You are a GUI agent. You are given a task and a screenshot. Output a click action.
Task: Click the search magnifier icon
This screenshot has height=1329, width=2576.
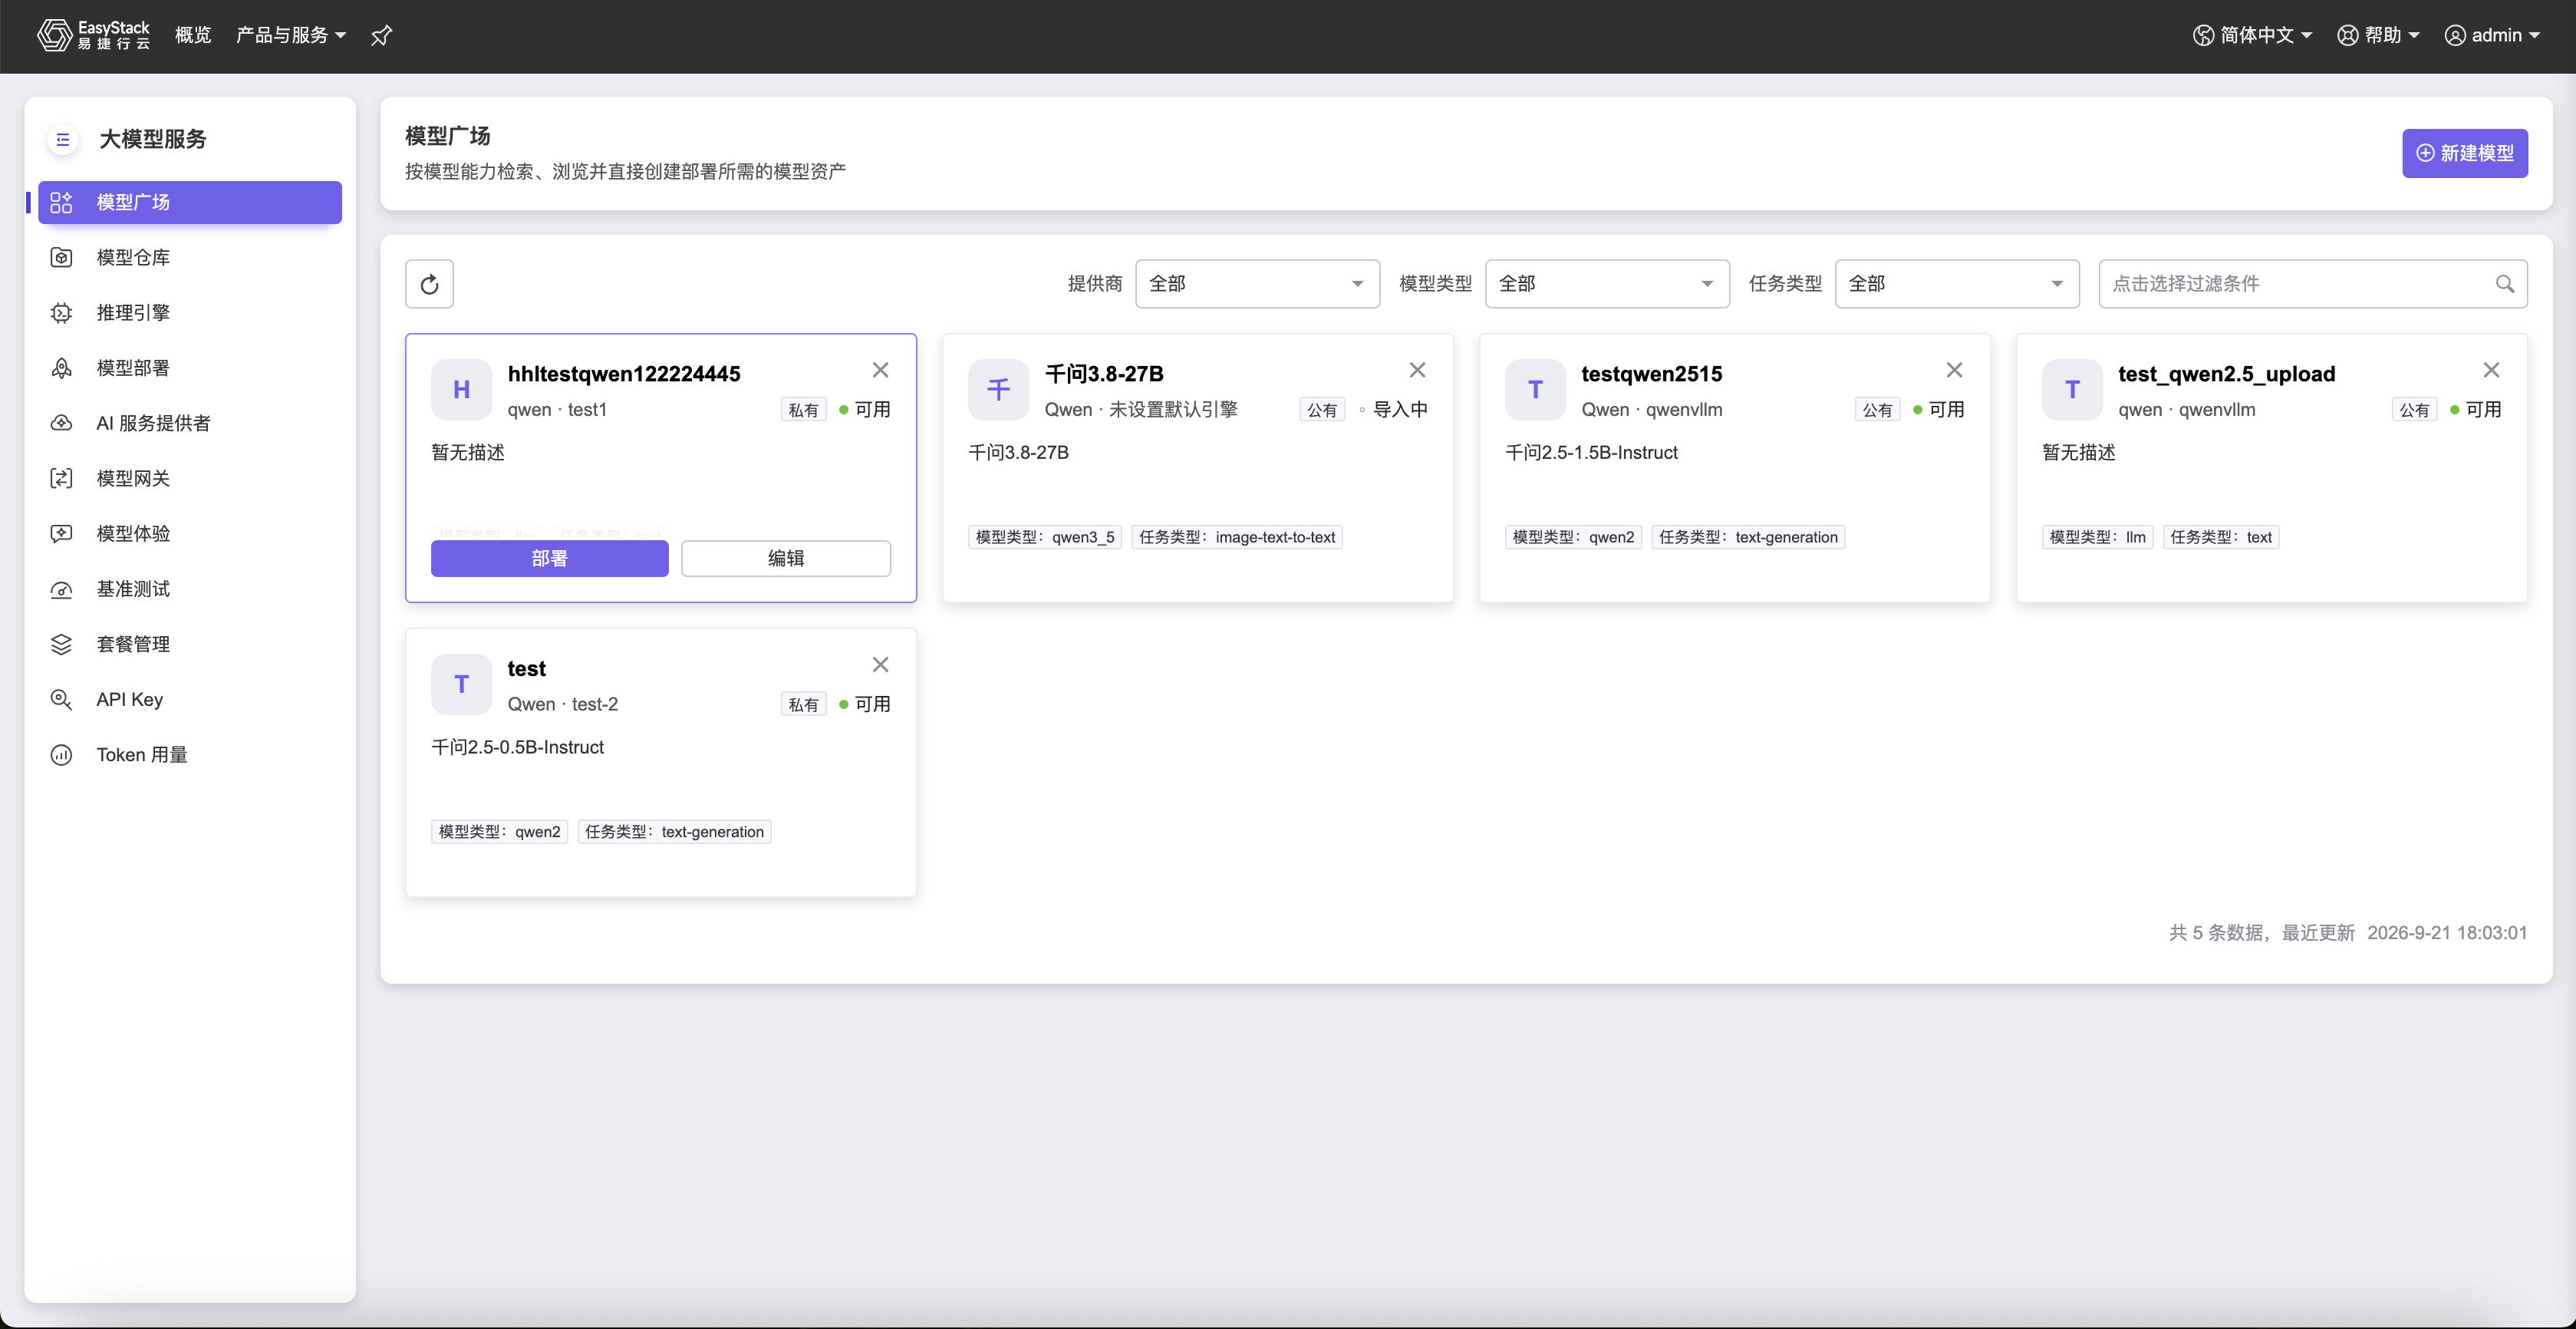[2504, 284]
